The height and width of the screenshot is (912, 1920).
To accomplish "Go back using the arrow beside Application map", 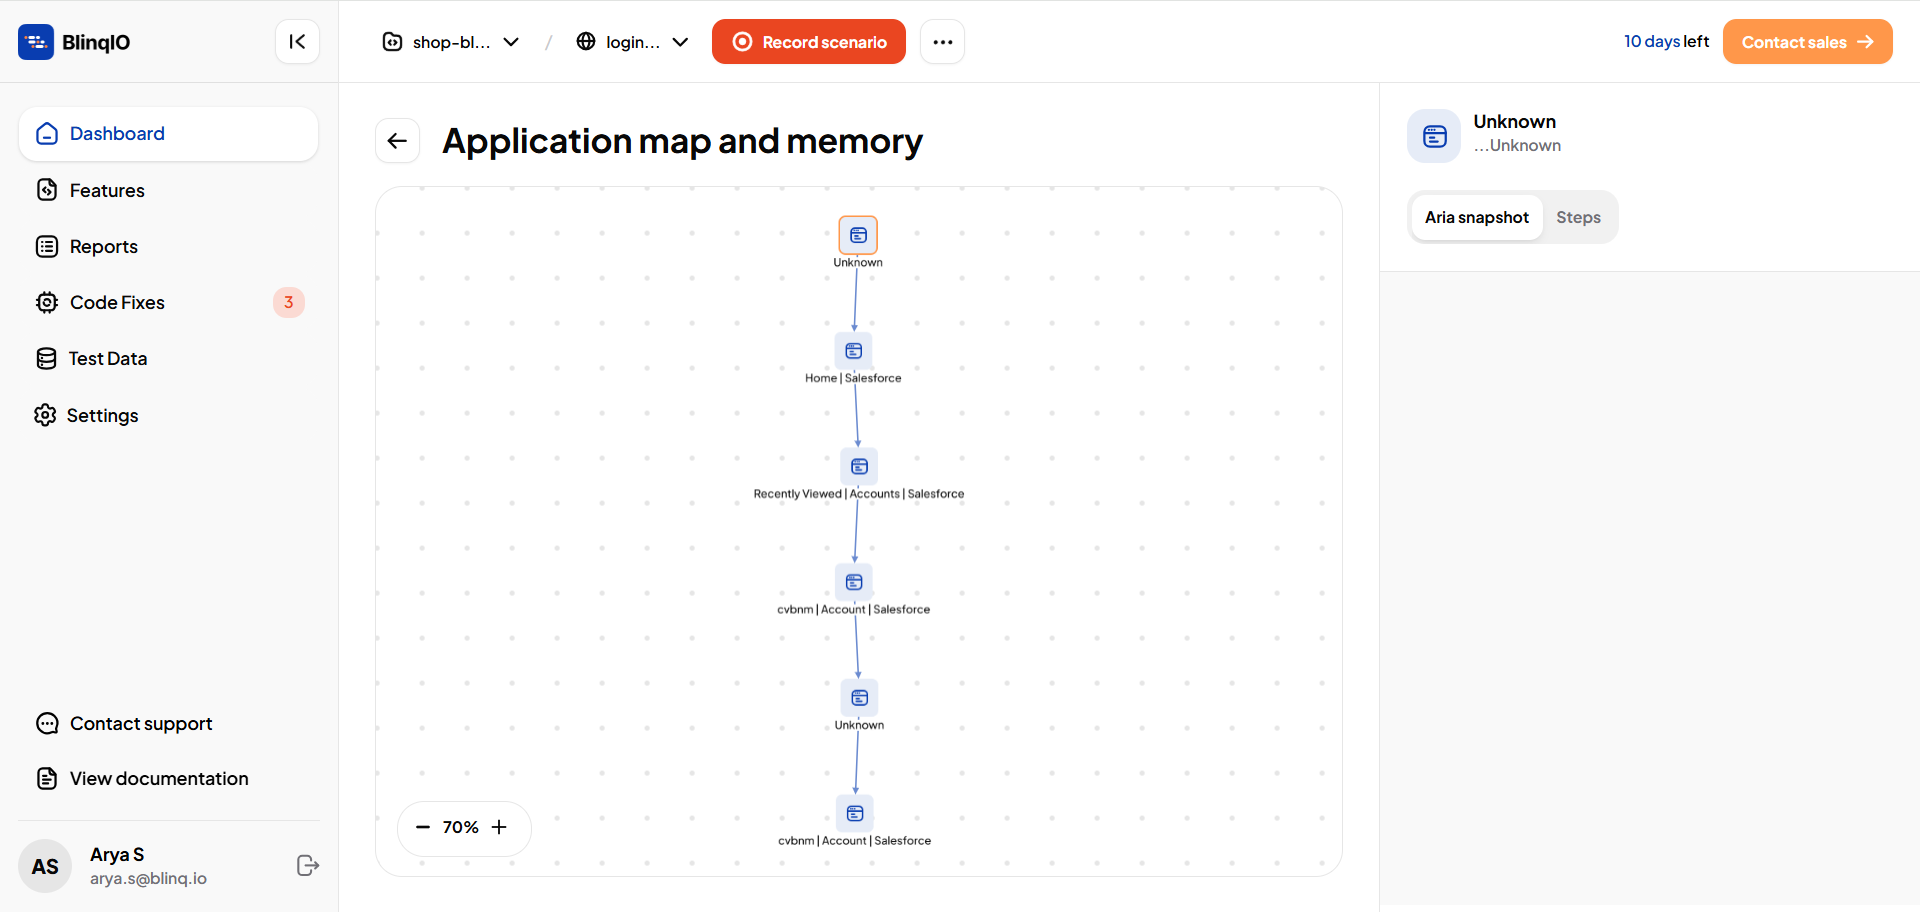I will click(397, 140).
